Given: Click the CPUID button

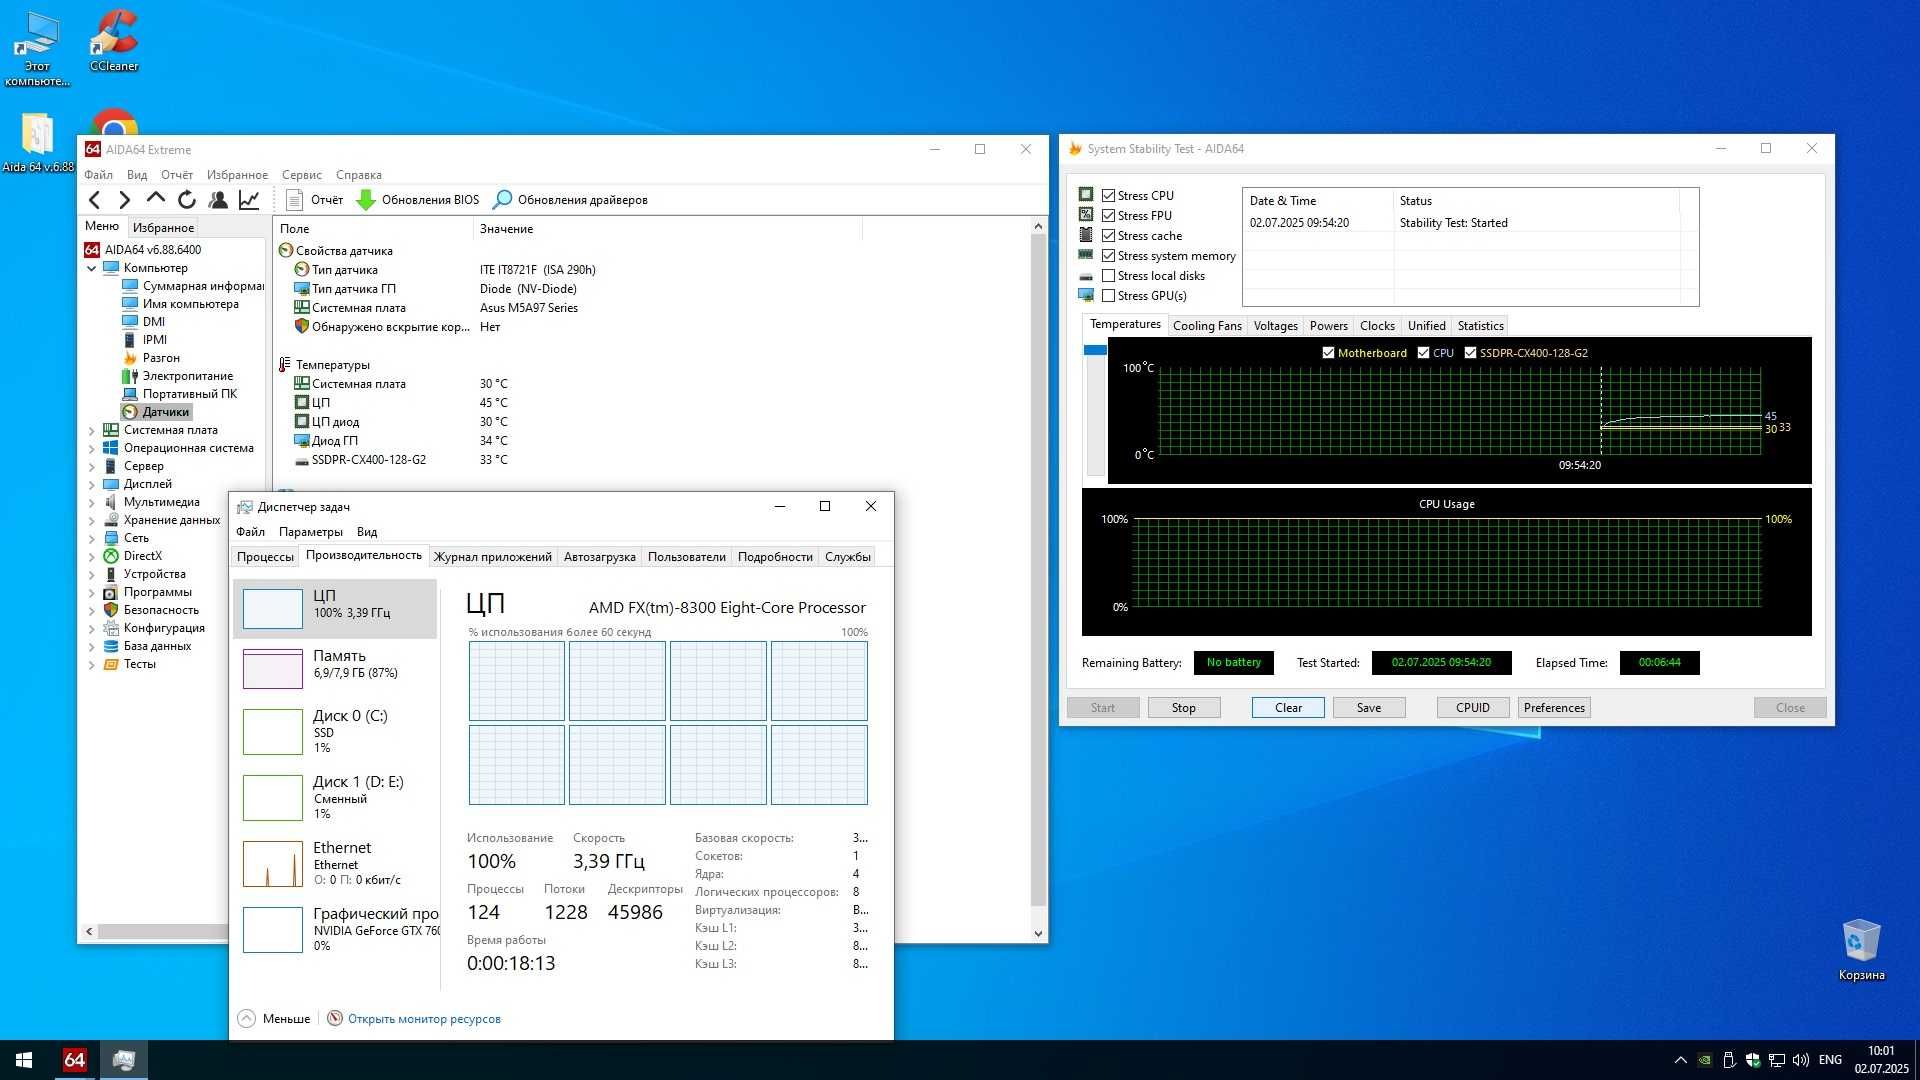Looking at the screenshot, I should tap(1473, 708).
